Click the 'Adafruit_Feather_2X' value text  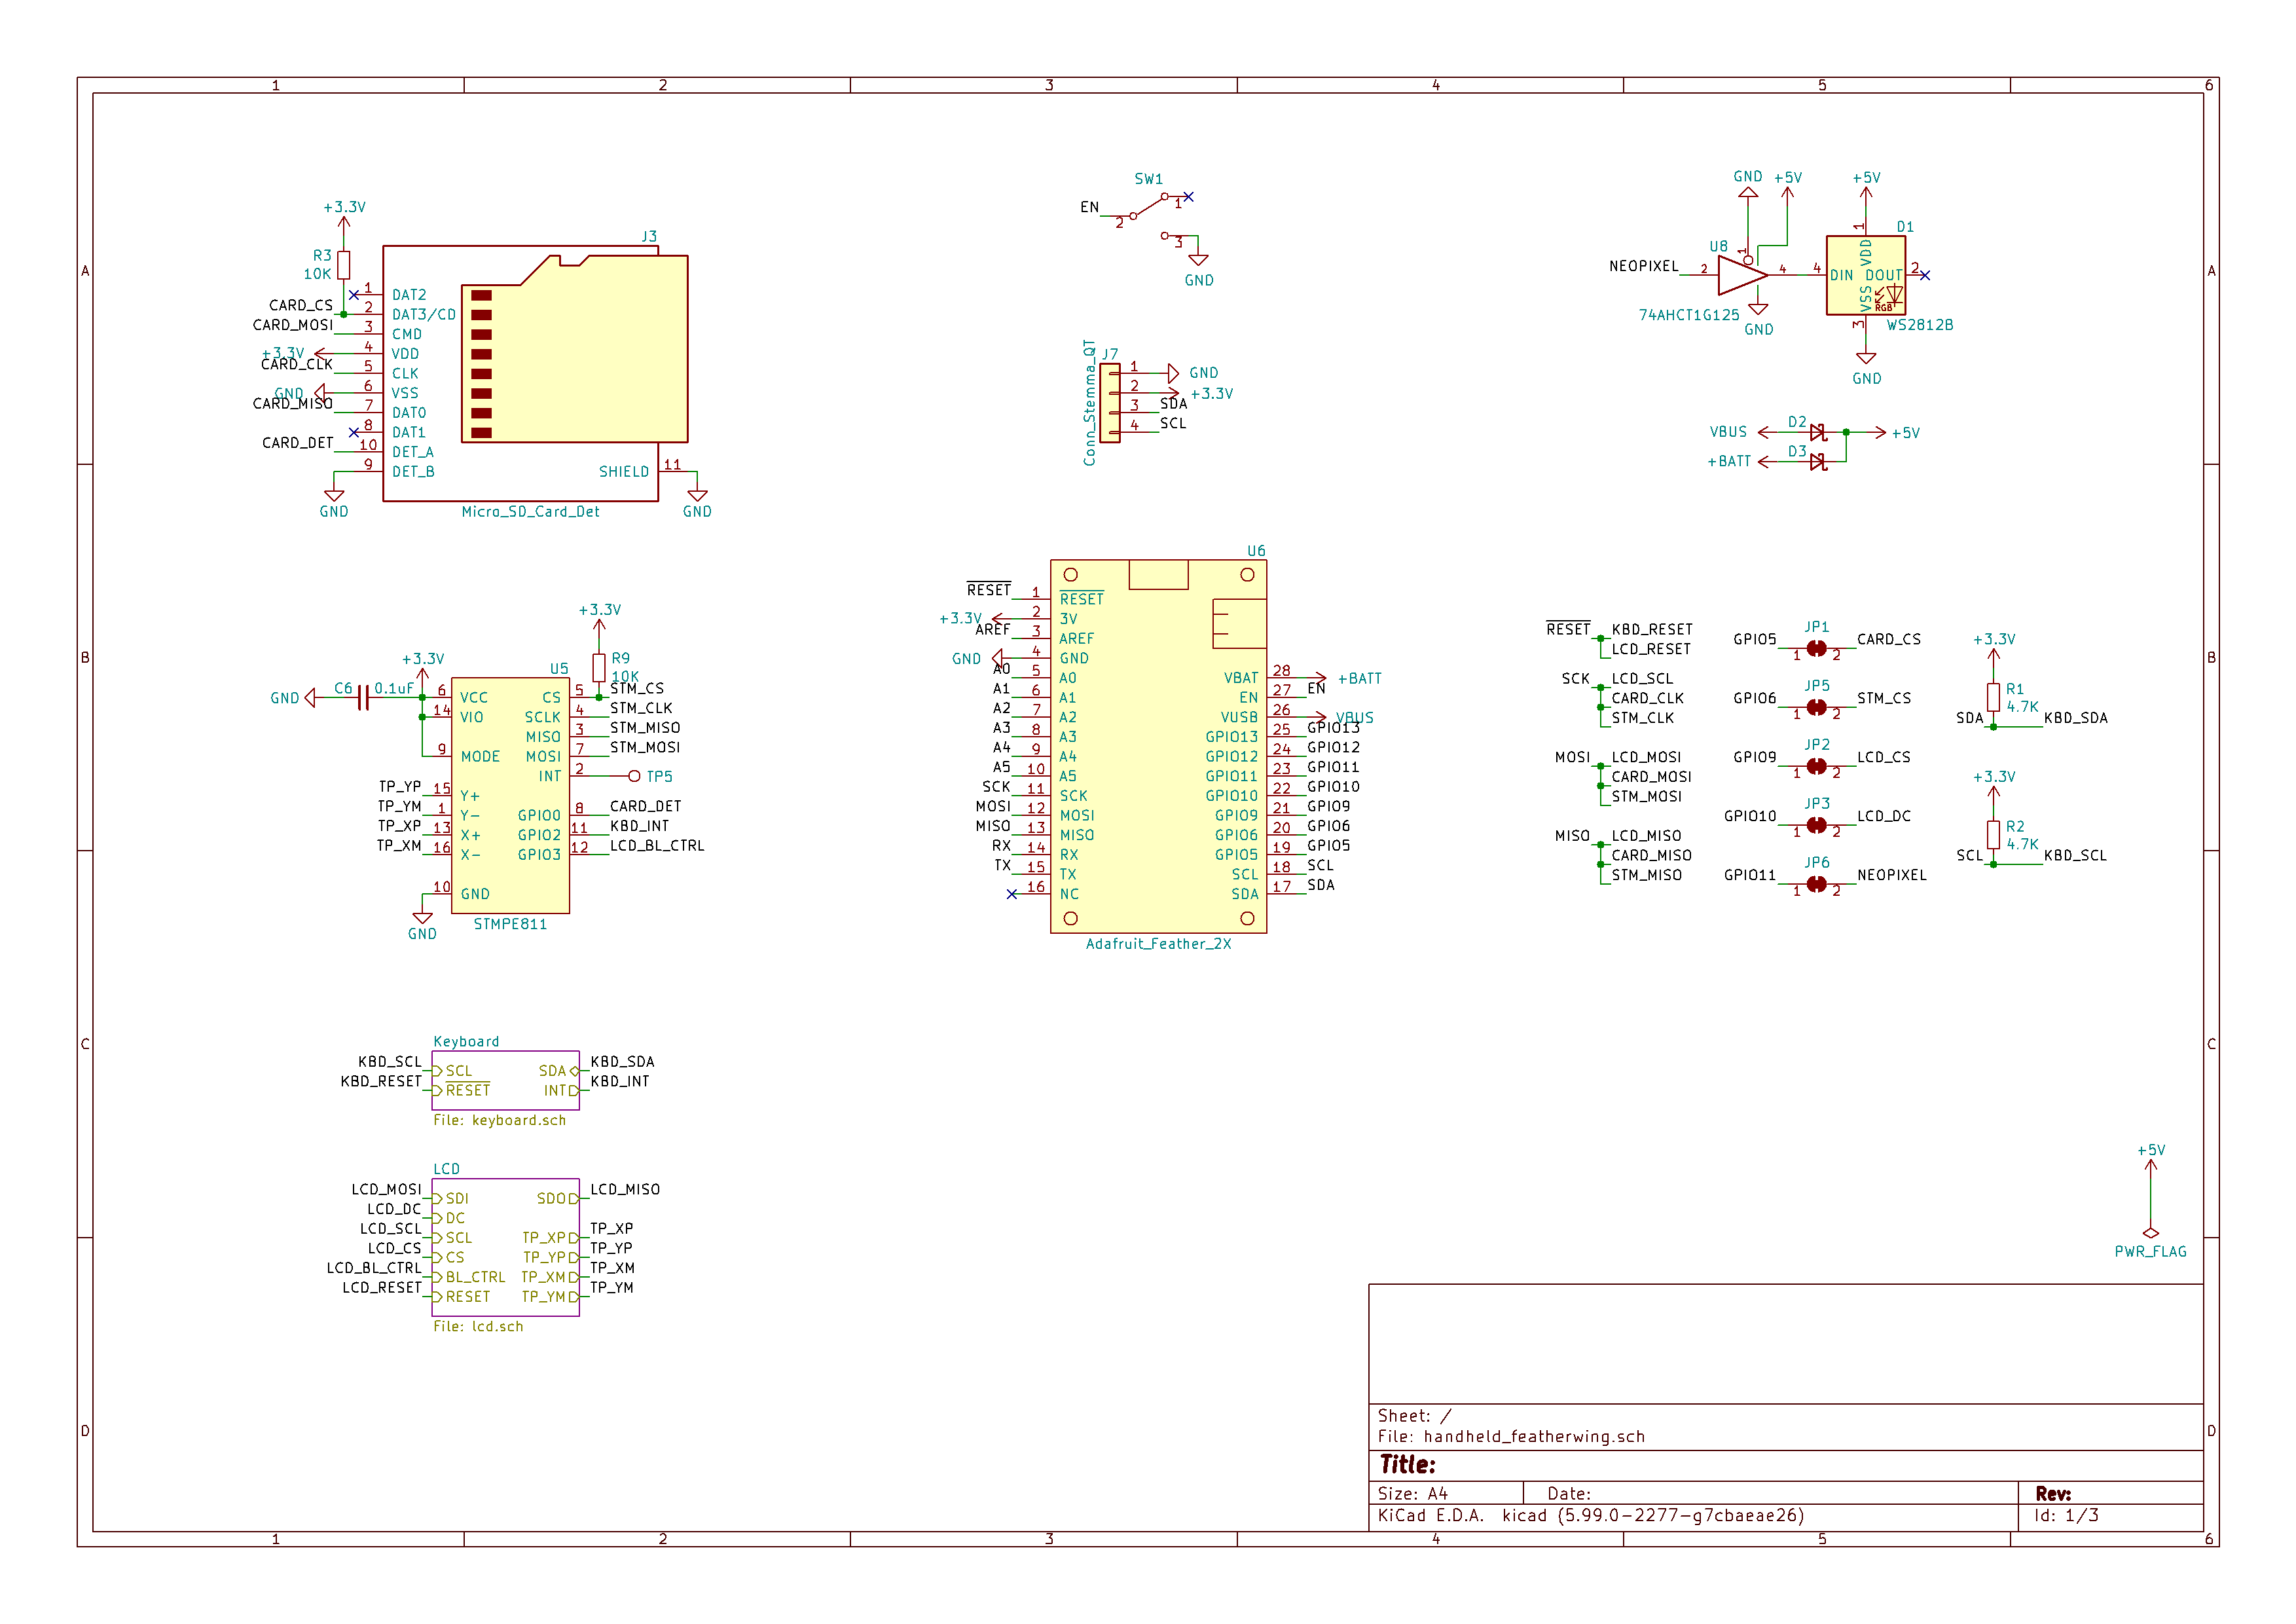coord(1159,943)
